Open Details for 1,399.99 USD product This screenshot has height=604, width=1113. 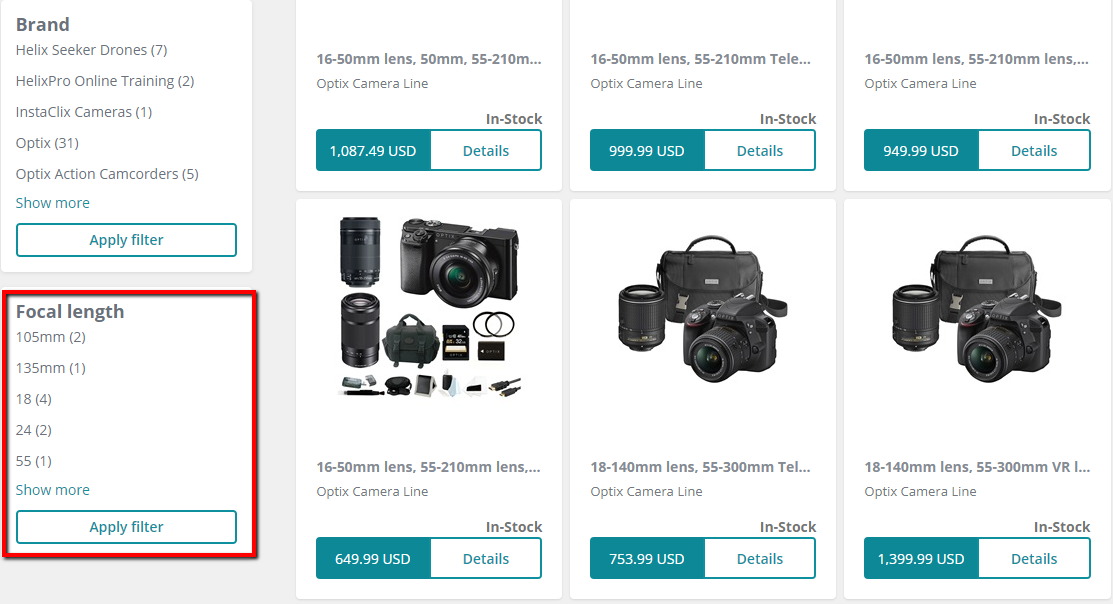(1034, 559)
